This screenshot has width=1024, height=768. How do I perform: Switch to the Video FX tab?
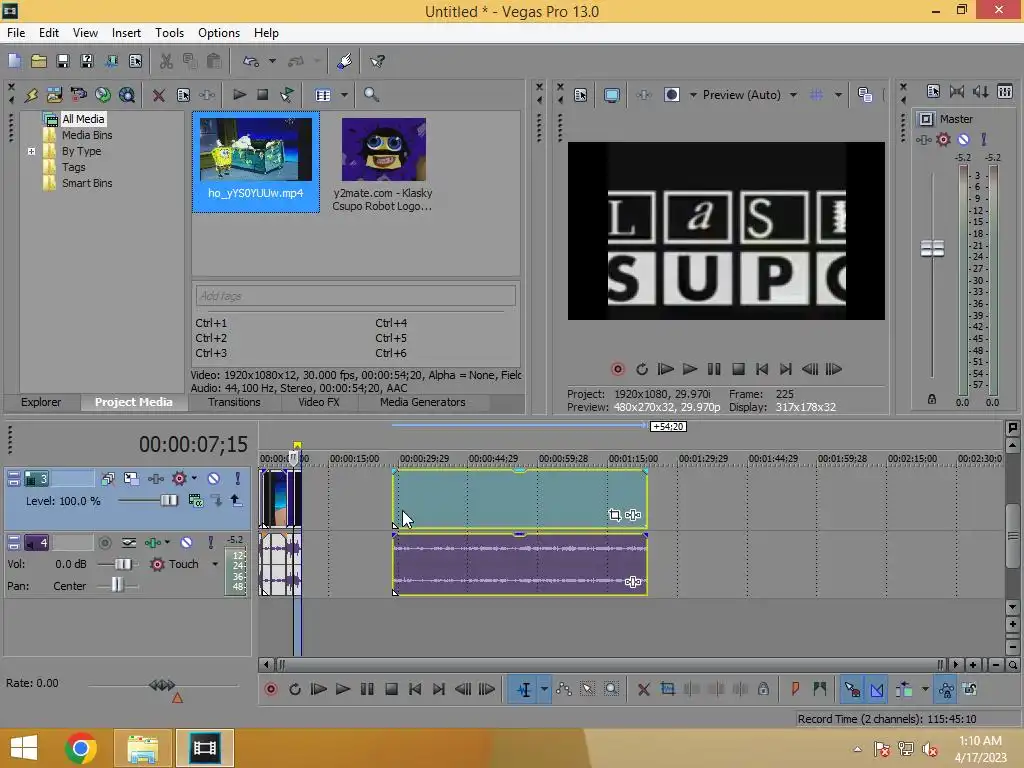319,402
